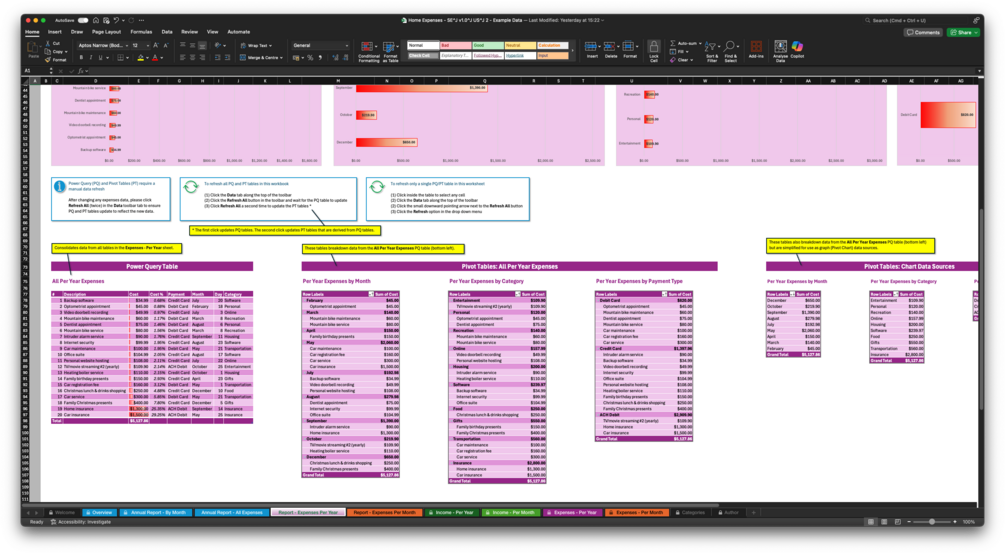Apply comma style icon
The image size is (1005, 554).
coord(320,58)
